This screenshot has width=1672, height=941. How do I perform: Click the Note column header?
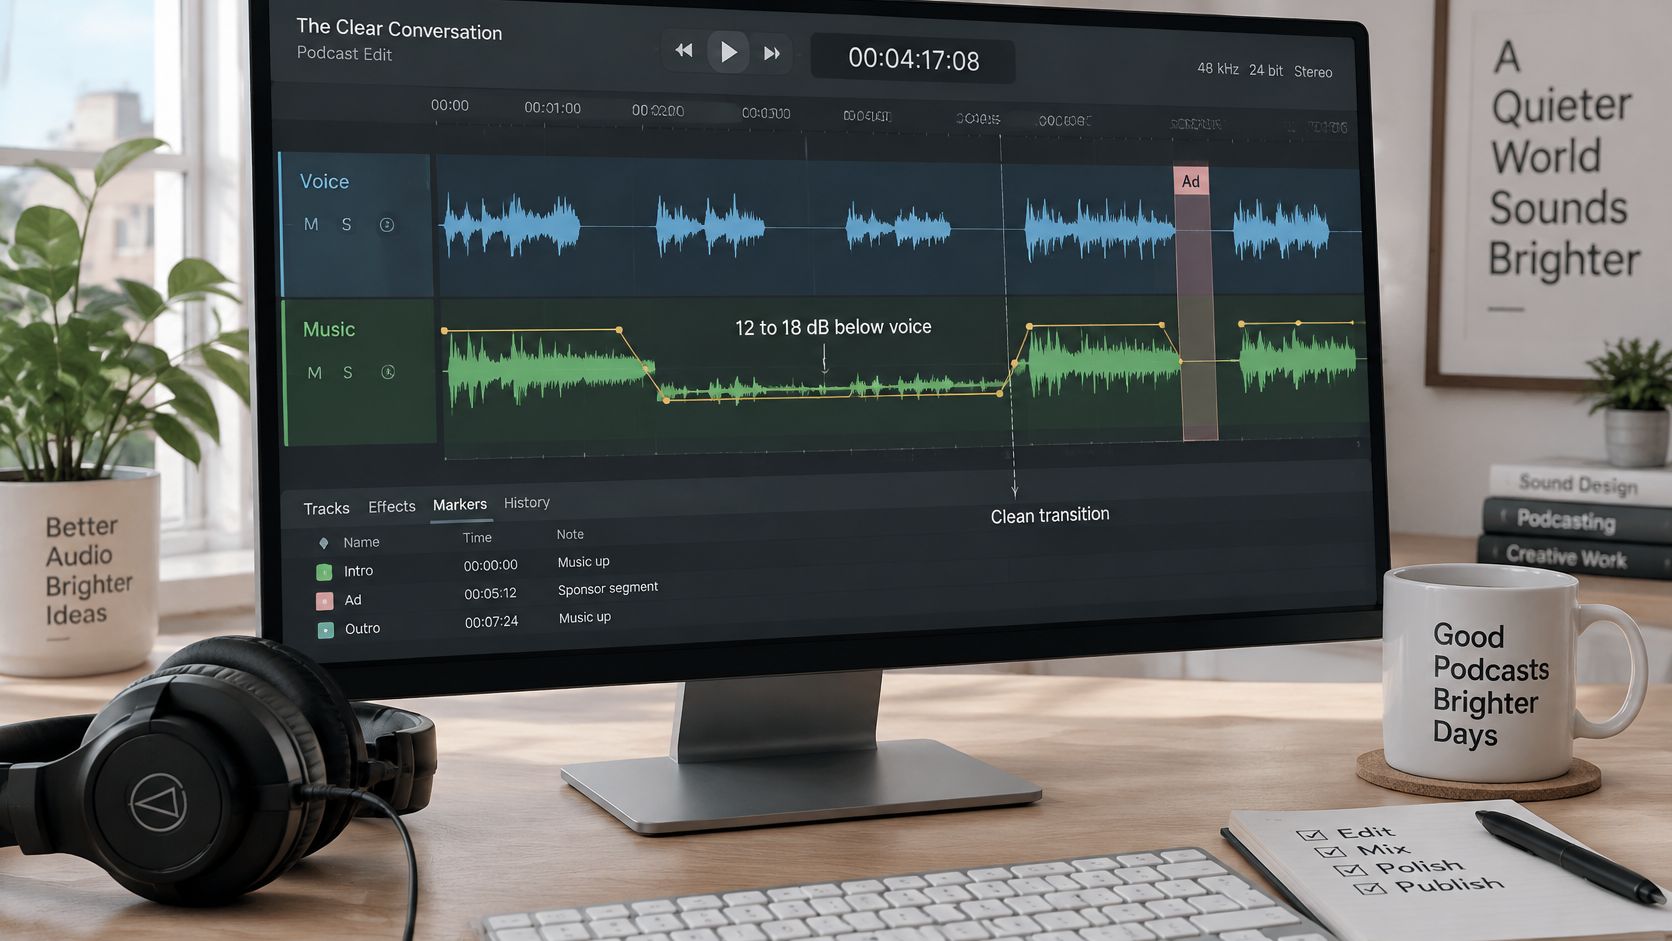570,535
